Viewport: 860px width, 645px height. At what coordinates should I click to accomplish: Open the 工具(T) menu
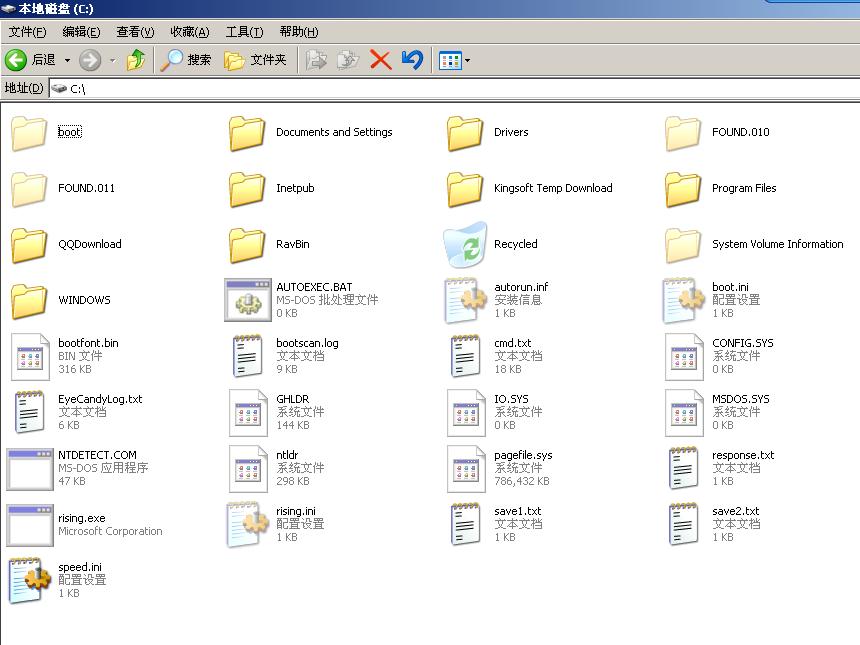pyautogui.click(x=244, y=32)
